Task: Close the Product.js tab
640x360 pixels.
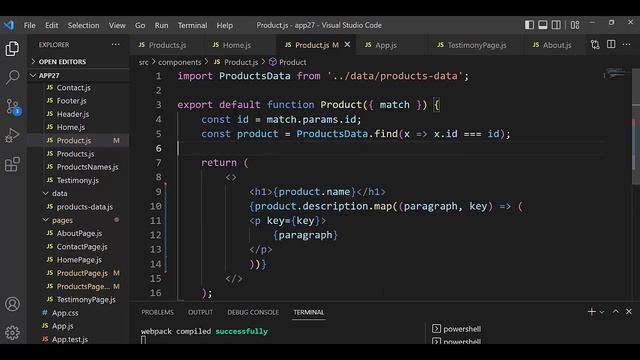Action: click(x=347, y=44)
